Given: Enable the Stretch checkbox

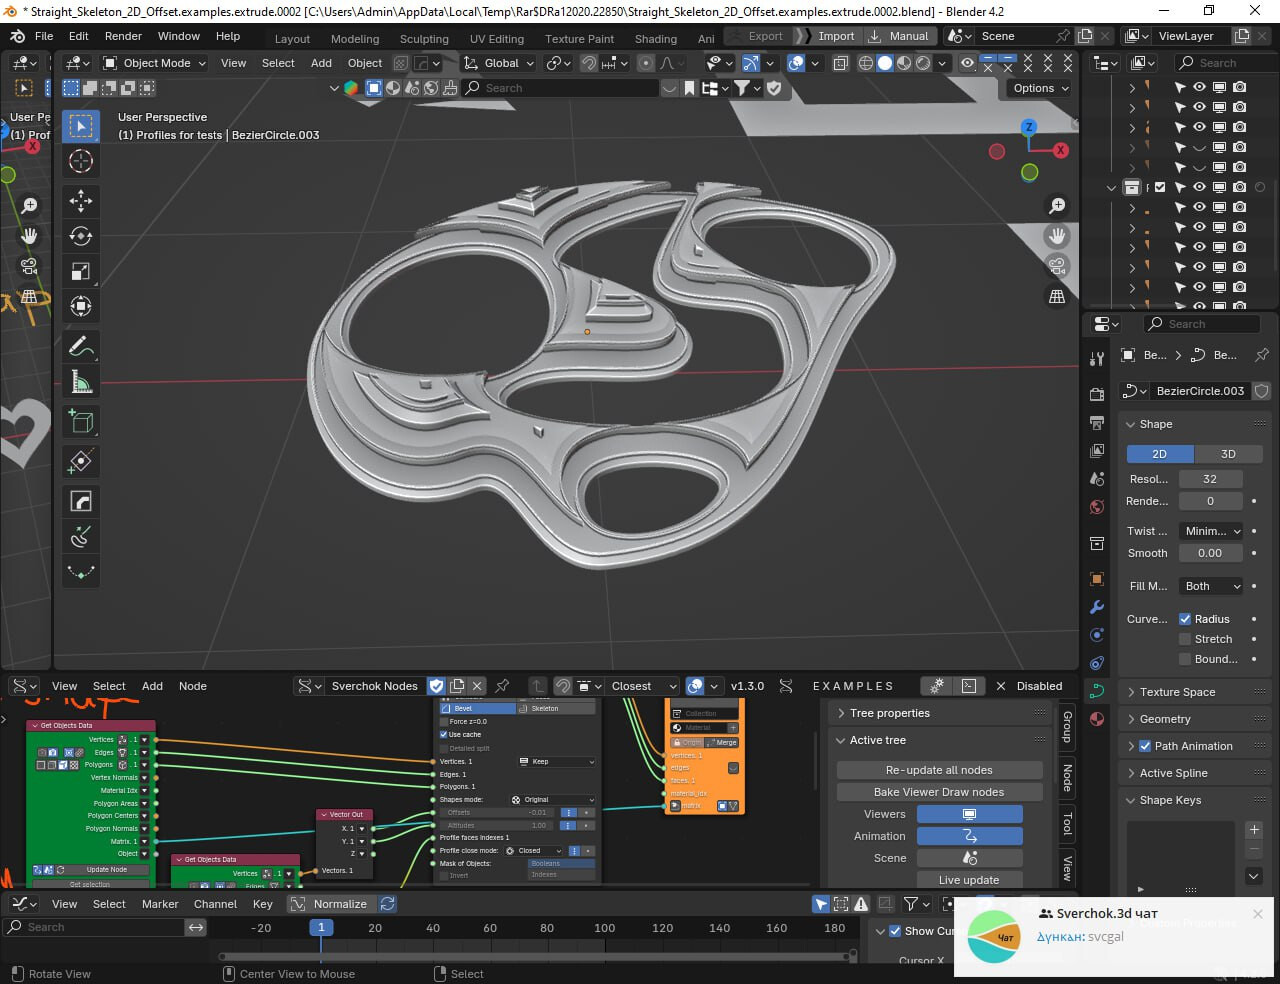Looking at the screenshot, I should pos(1185,639).
